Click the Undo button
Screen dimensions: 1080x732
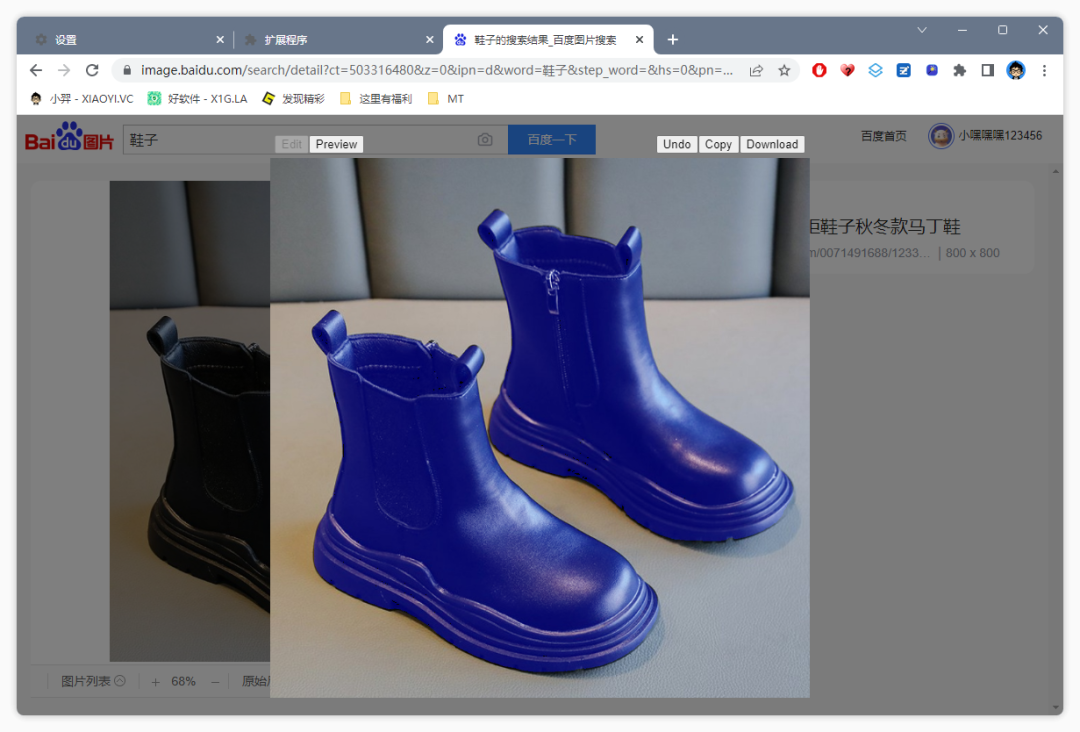click(677, 144)
